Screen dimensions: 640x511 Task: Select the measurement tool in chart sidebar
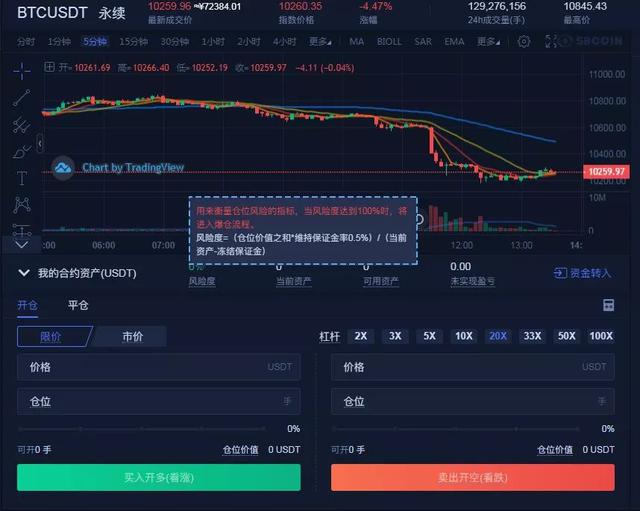point(22,230)
